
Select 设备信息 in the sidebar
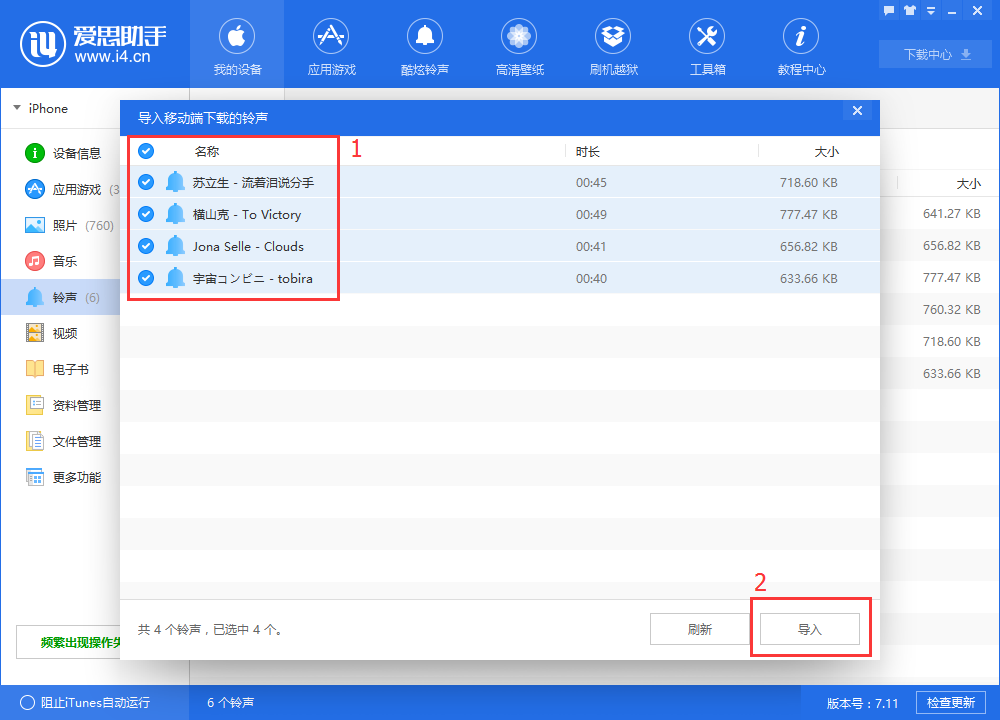(76, 153)
